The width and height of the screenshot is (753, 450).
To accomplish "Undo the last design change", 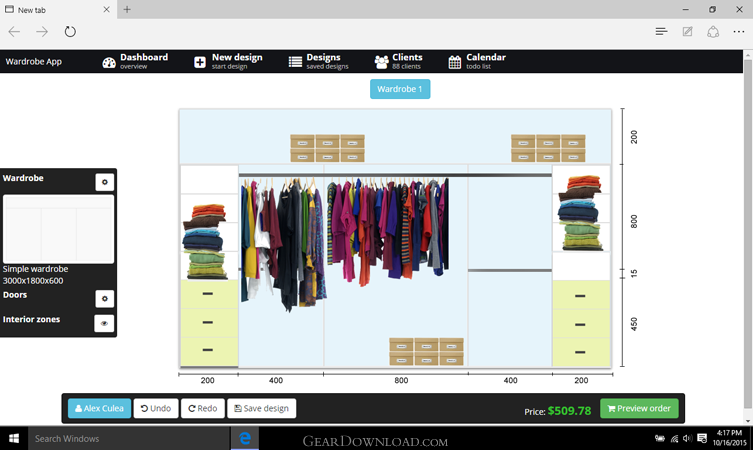I will tap(156, 408).
